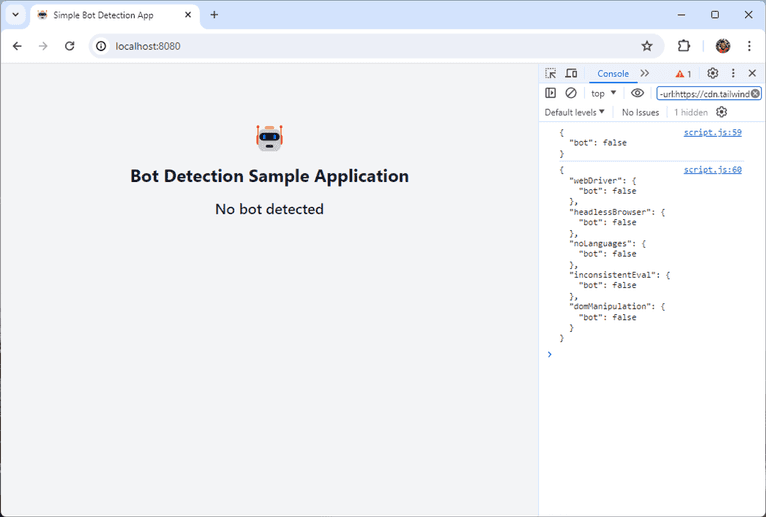766x517 pixels.
Task: Click the warning count indicator
Action: tap(683, 74)
